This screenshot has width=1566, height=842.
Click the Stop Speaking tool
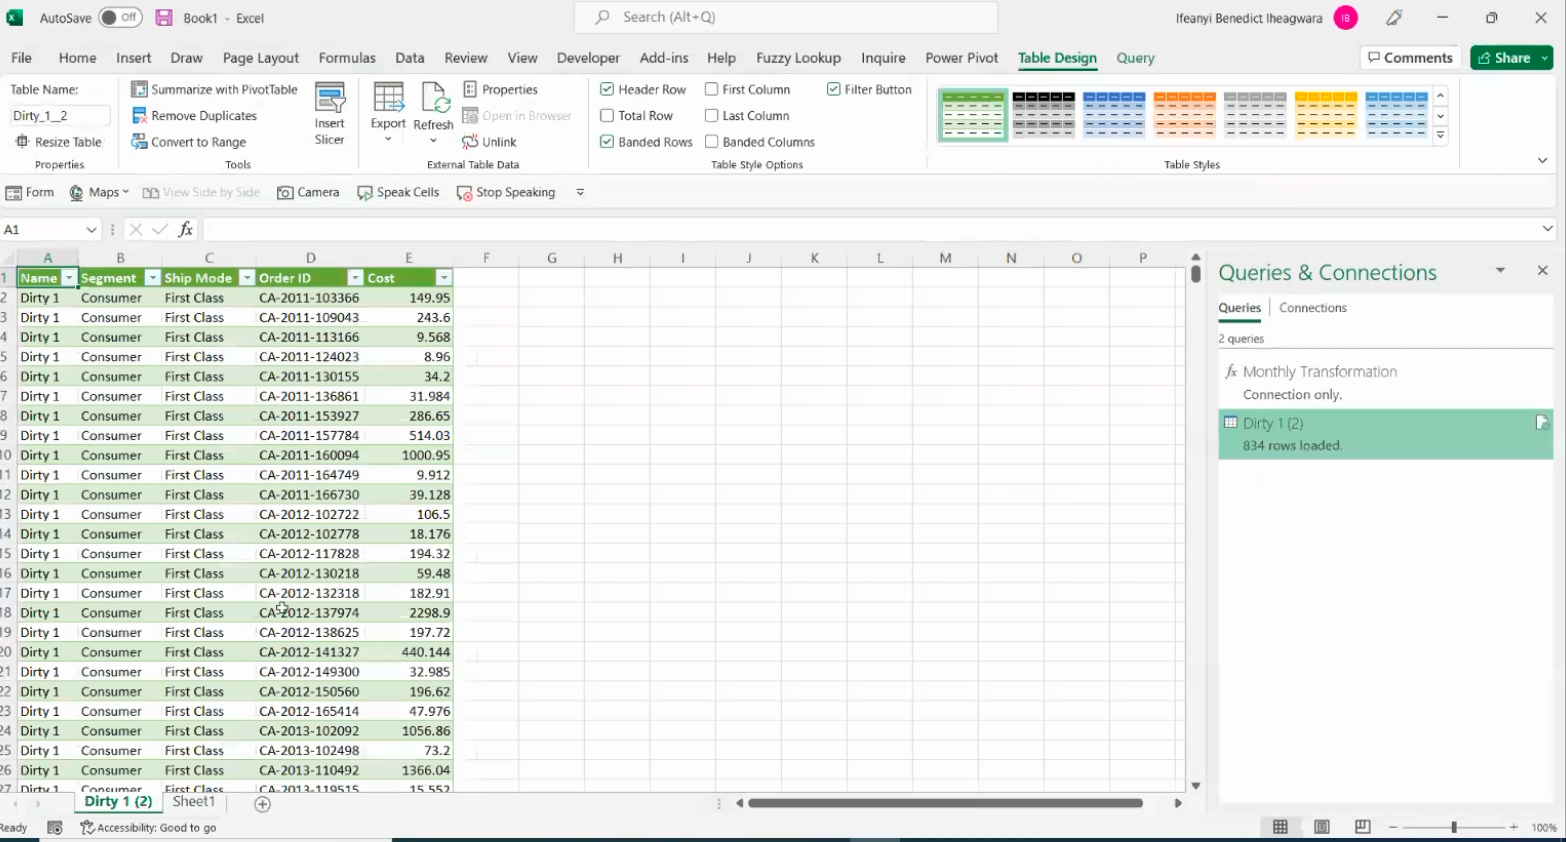506,192
